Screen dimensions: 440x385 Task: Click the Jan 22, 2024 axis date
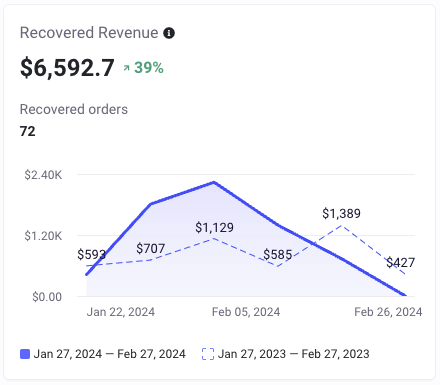click(x=121, y=312)
